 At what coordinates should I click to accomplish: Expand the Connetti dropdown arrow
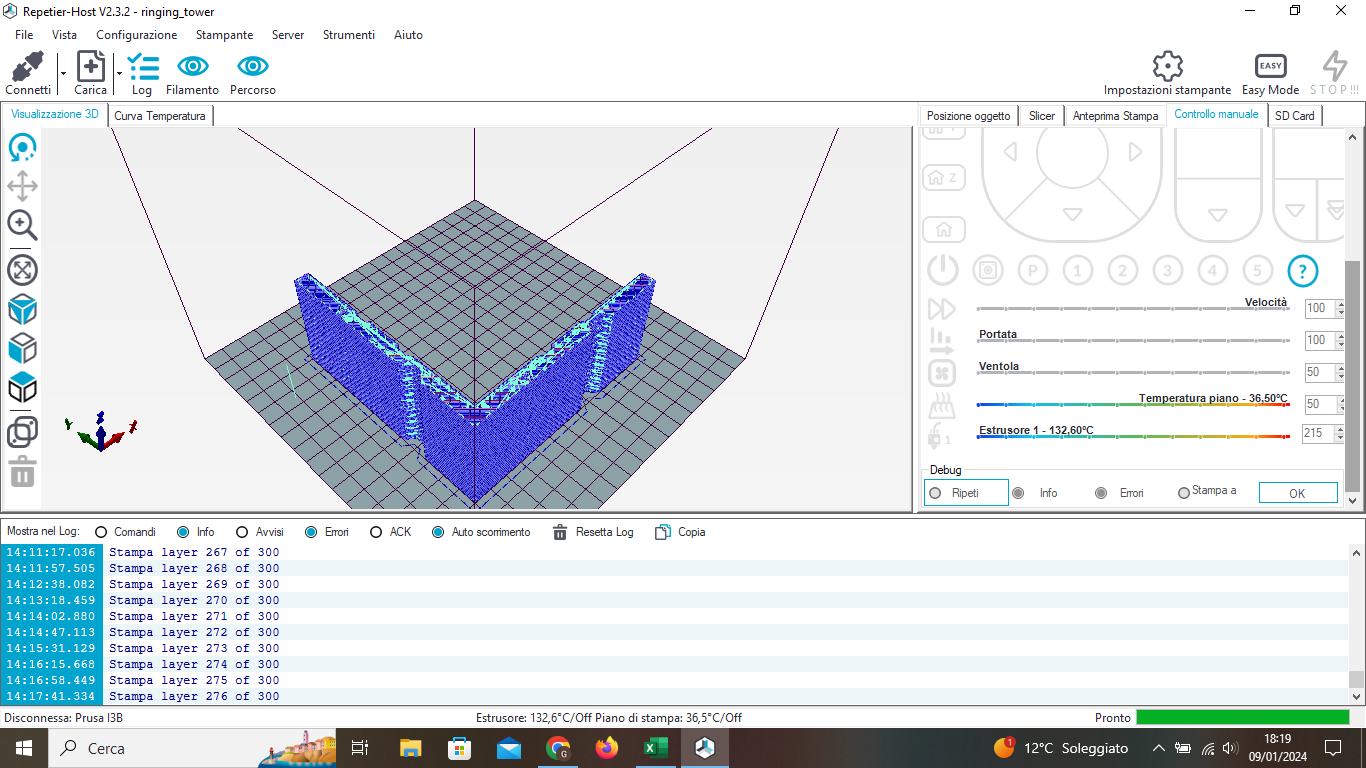pos(63,73)
